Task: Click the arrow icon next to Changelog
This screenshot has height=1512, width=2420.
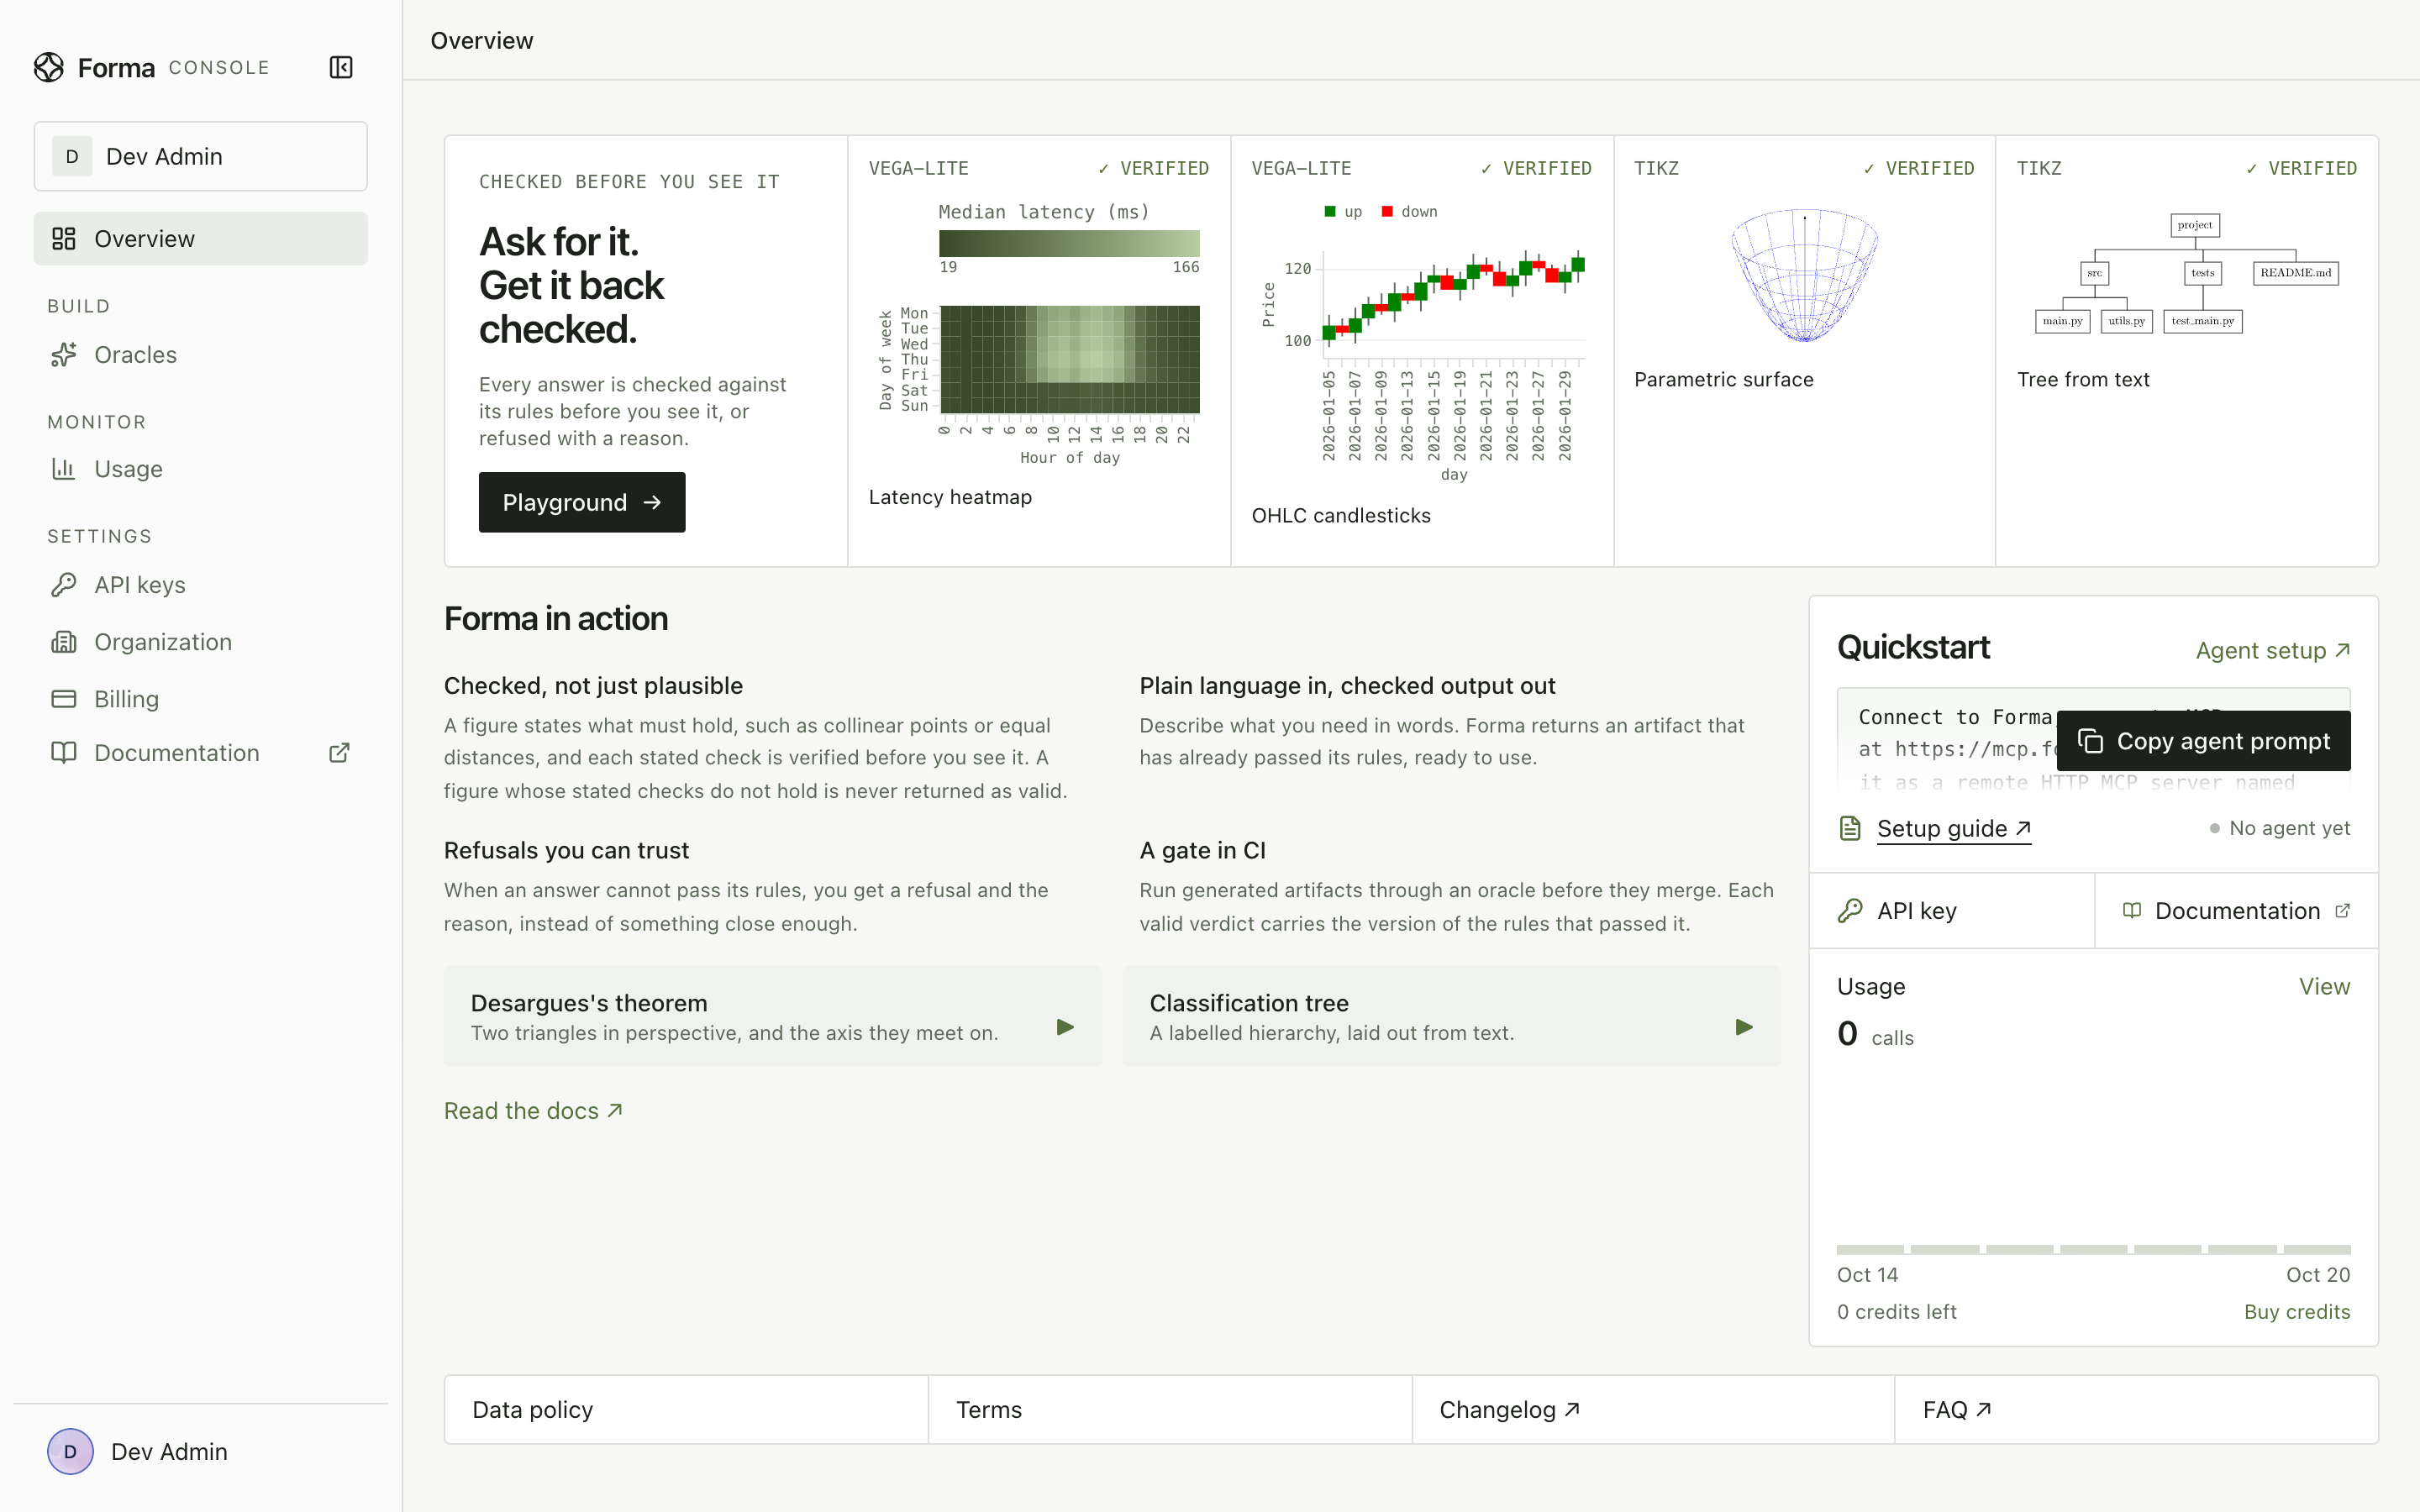Action: 1572,1409
